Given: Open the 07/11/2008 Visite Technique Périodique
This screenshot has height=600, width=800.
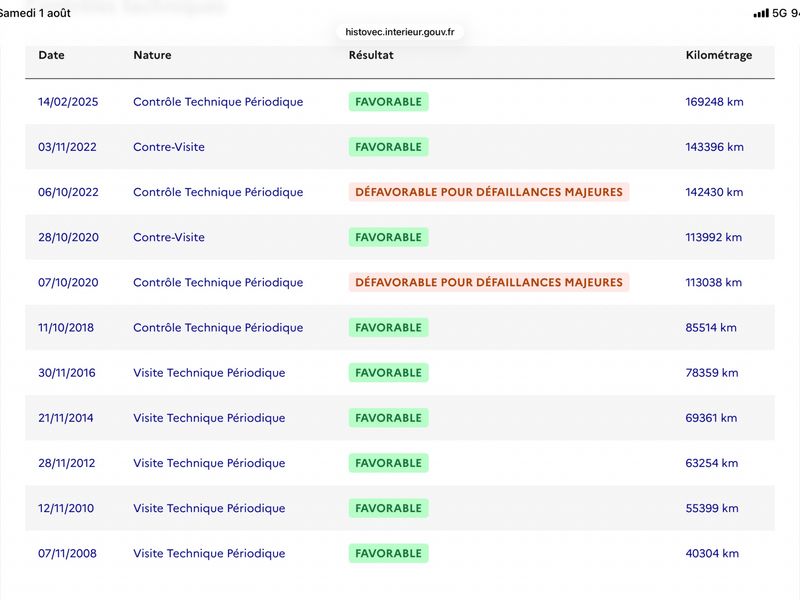Looking at the screenshot, I should click(209, 553).
